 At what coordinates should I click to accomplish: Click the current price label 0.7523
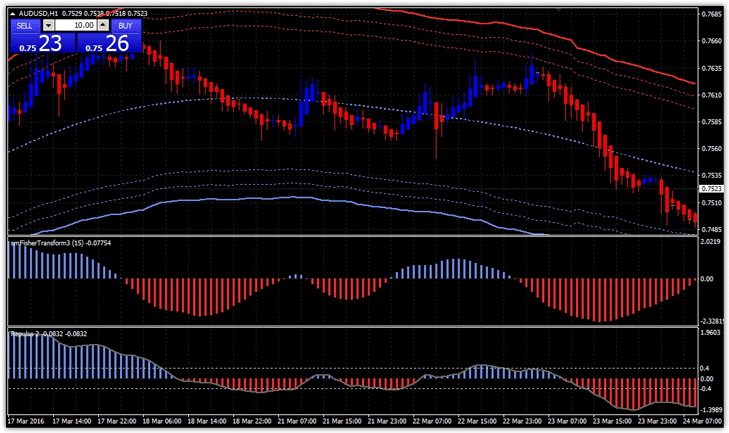point(711,189)
